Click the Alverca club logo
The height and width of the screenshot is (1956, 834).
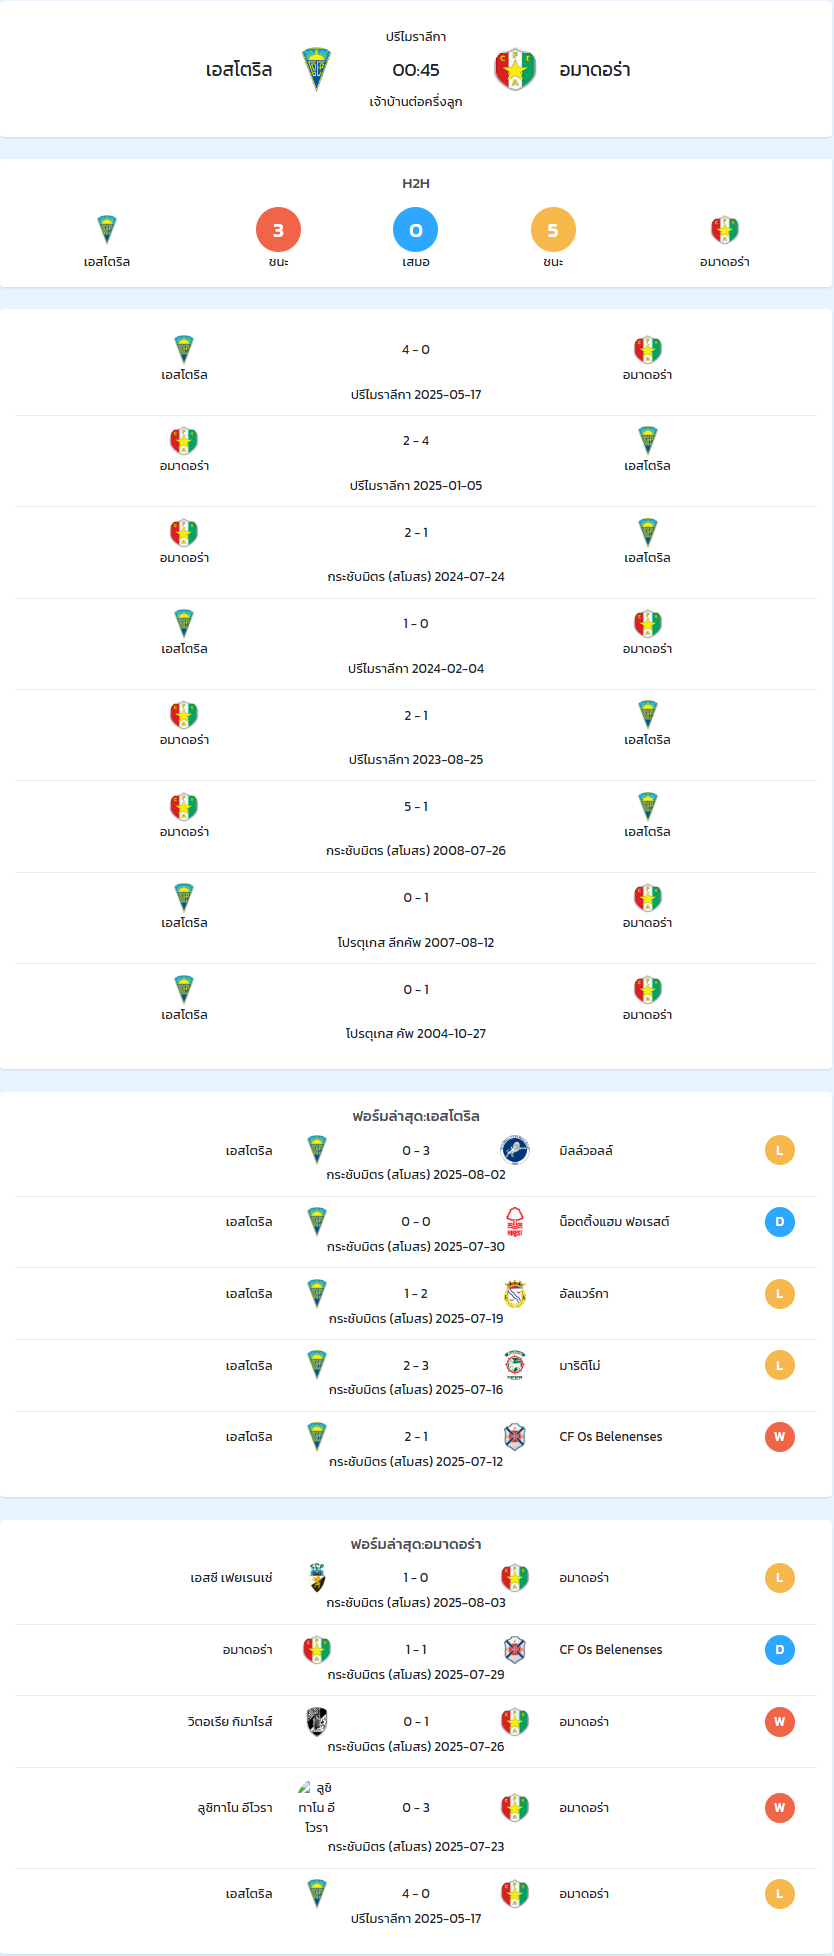click(x=515, y=1294)
